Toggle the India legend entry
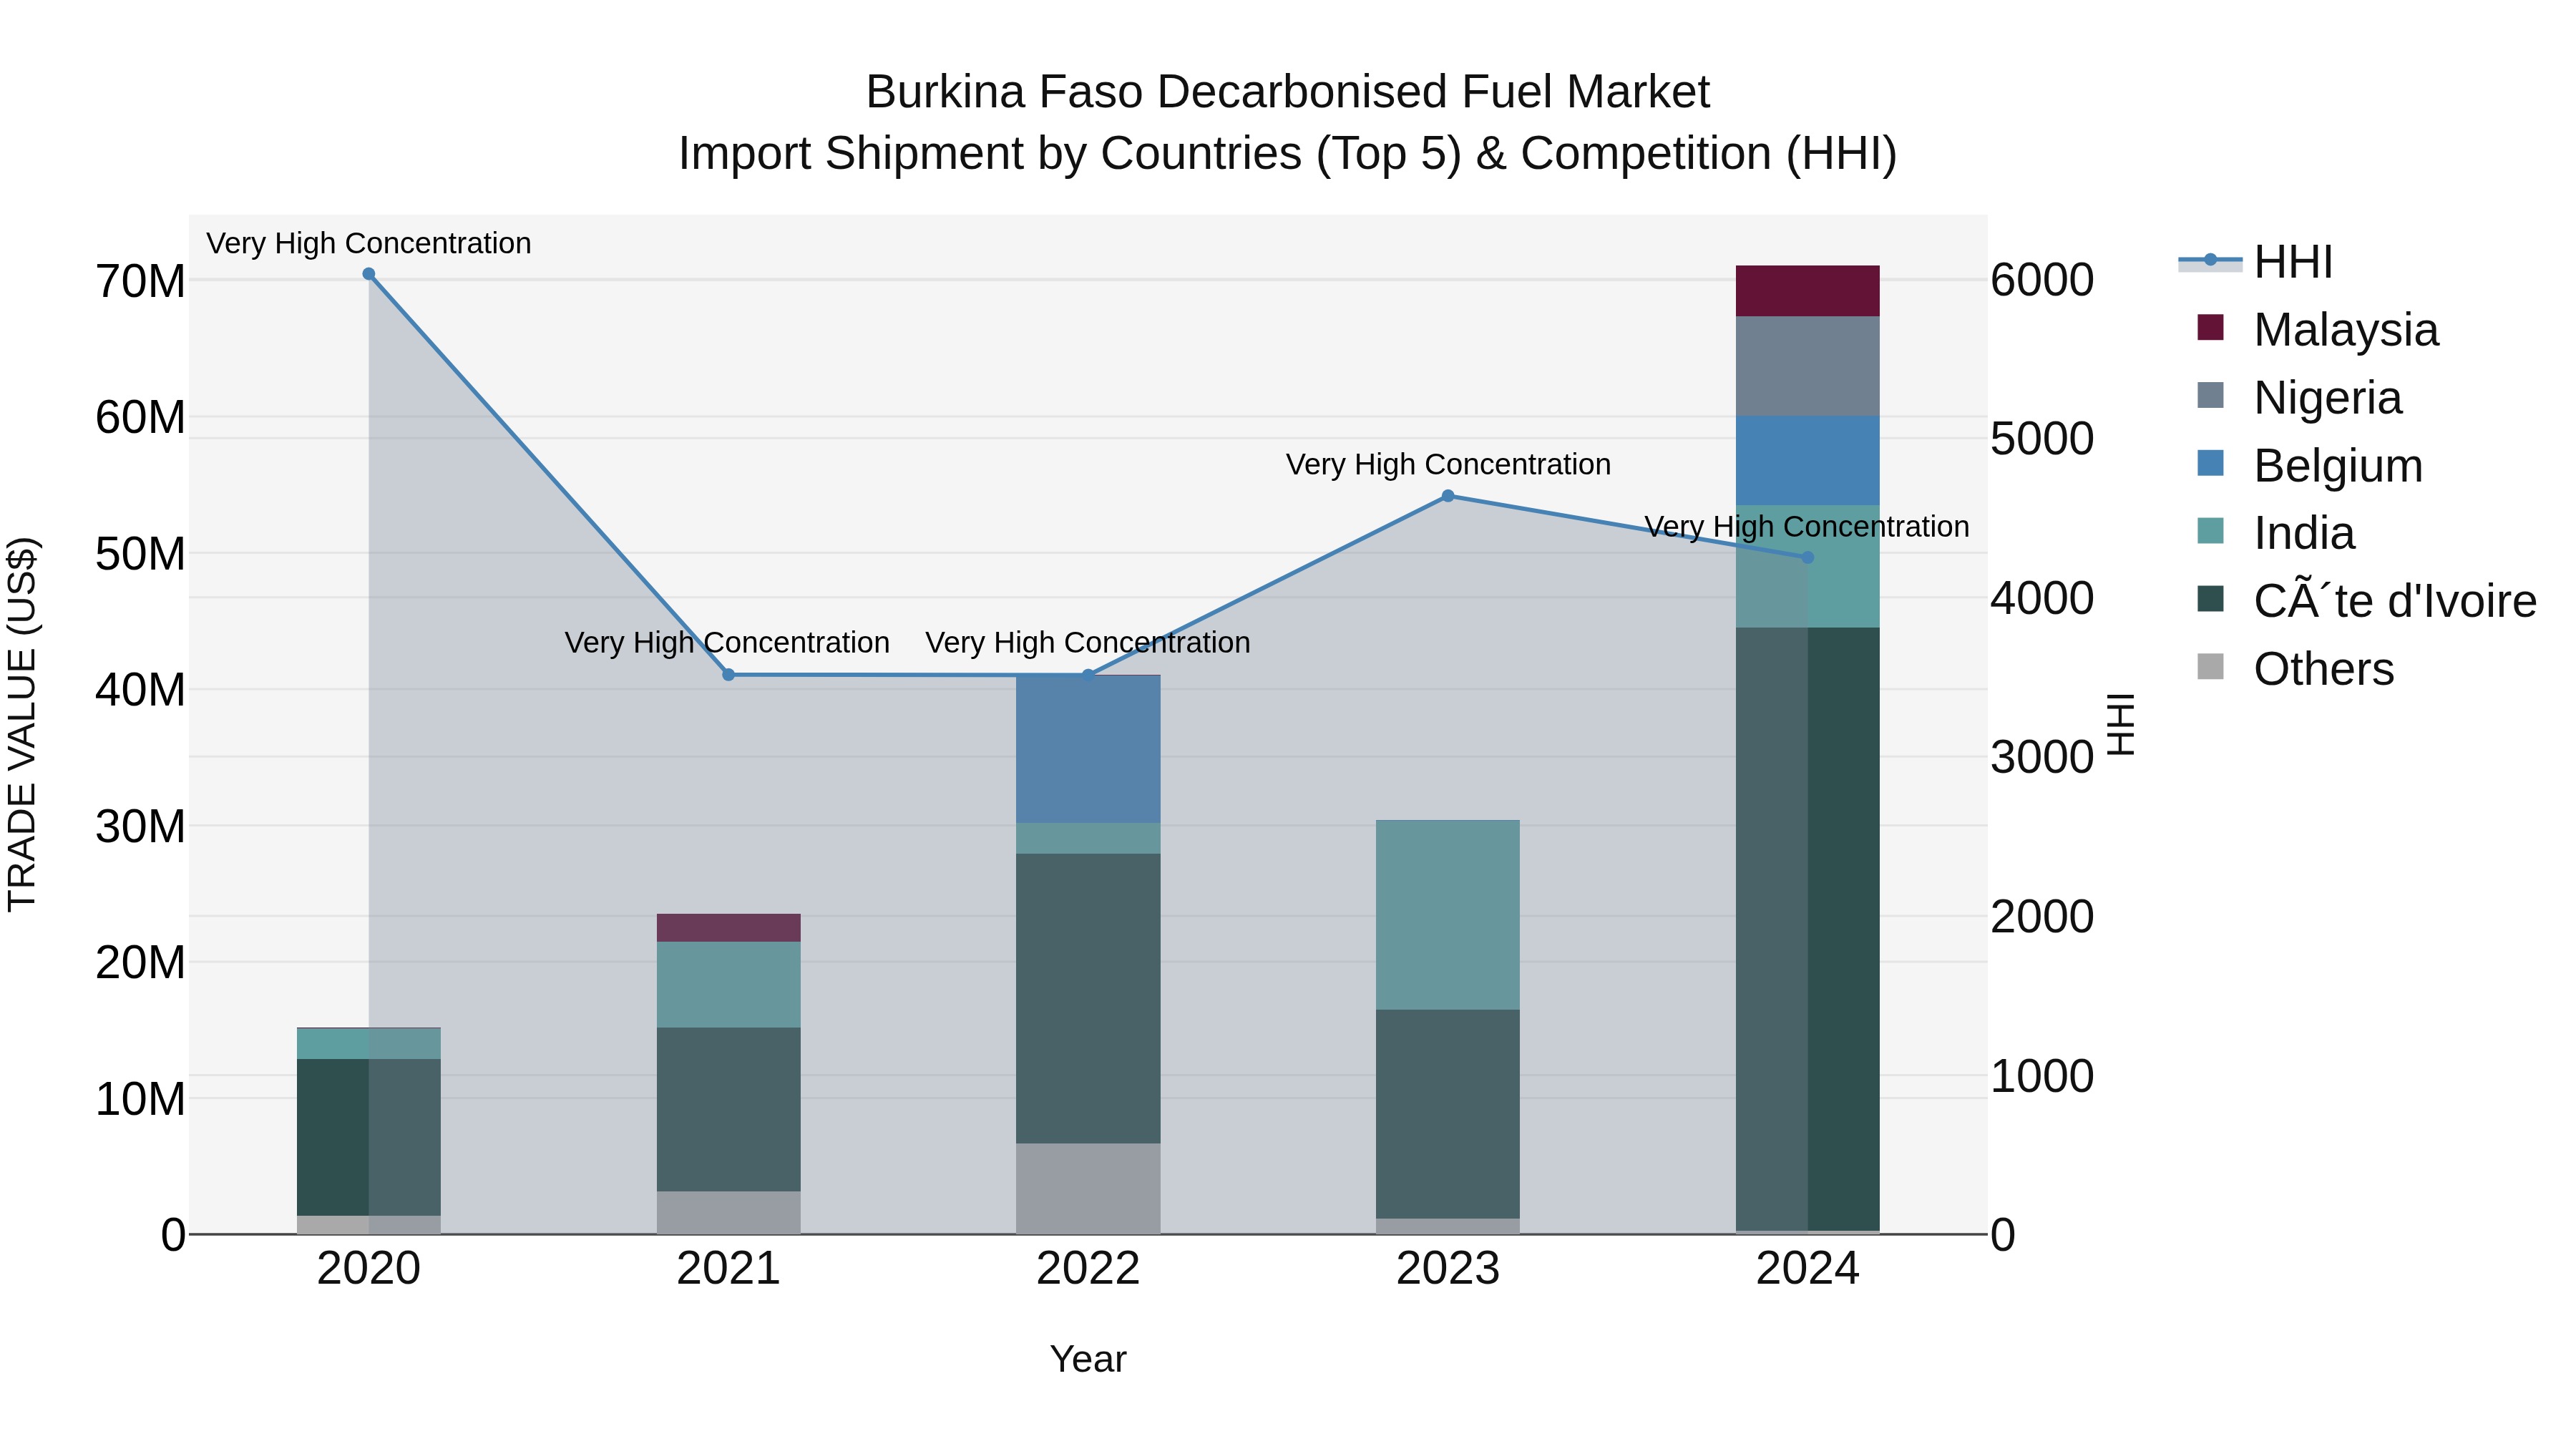The image size is (2576, 1449). coord(2276,532)
